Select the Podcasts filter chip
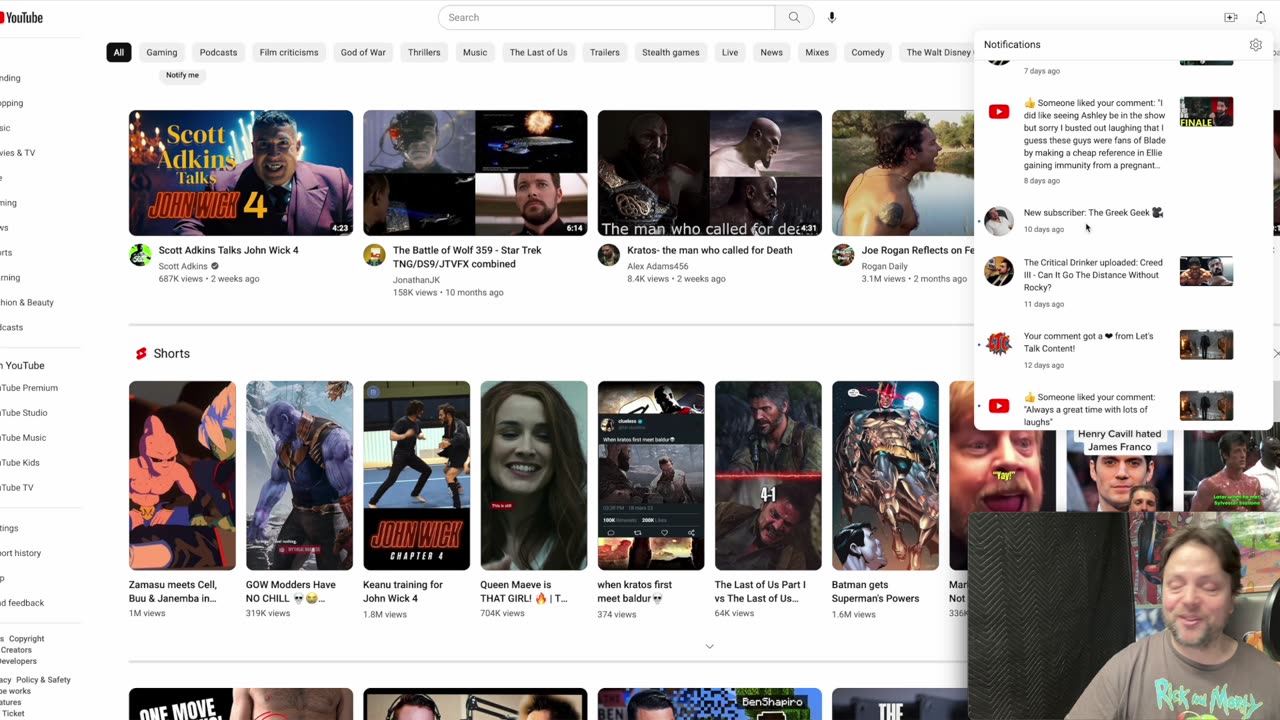1280x720 pixels. 218,52
